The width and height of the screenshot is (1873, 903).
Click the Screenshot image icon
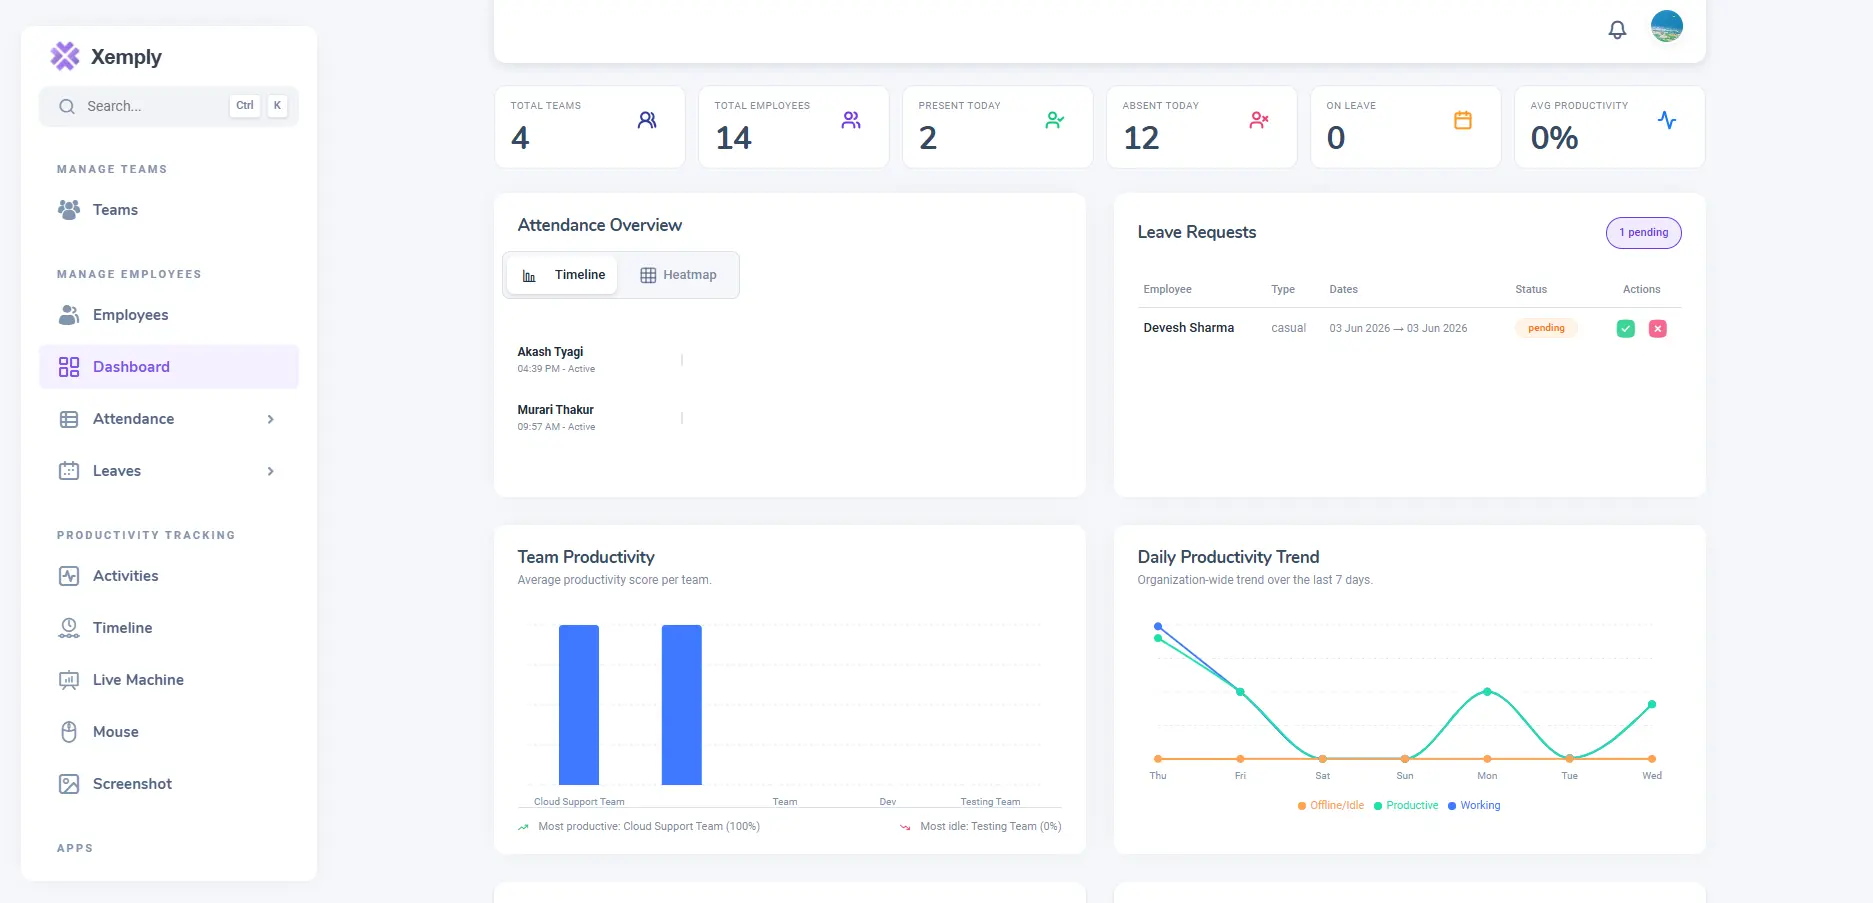pos(69,784)
